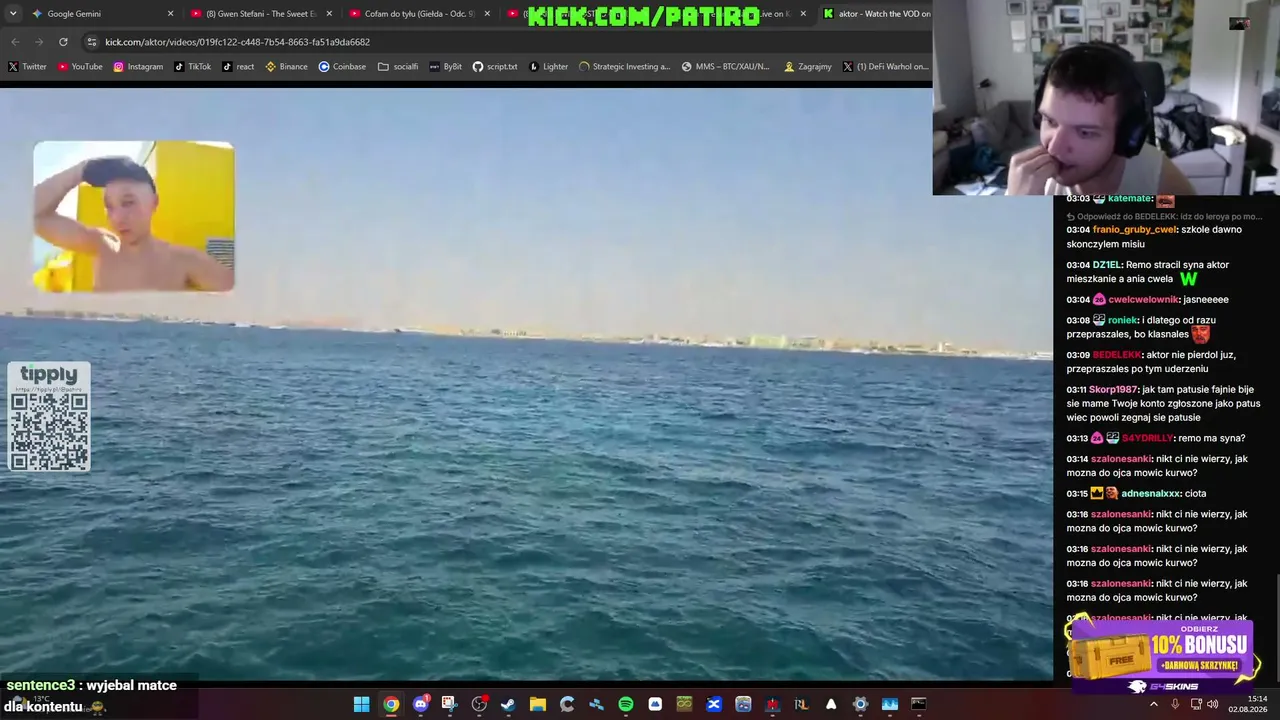The height and width of the screenshot is (720, 1280).
Task: Open chat user S4YDRILLY's profile
Action: pos(1147,439)
